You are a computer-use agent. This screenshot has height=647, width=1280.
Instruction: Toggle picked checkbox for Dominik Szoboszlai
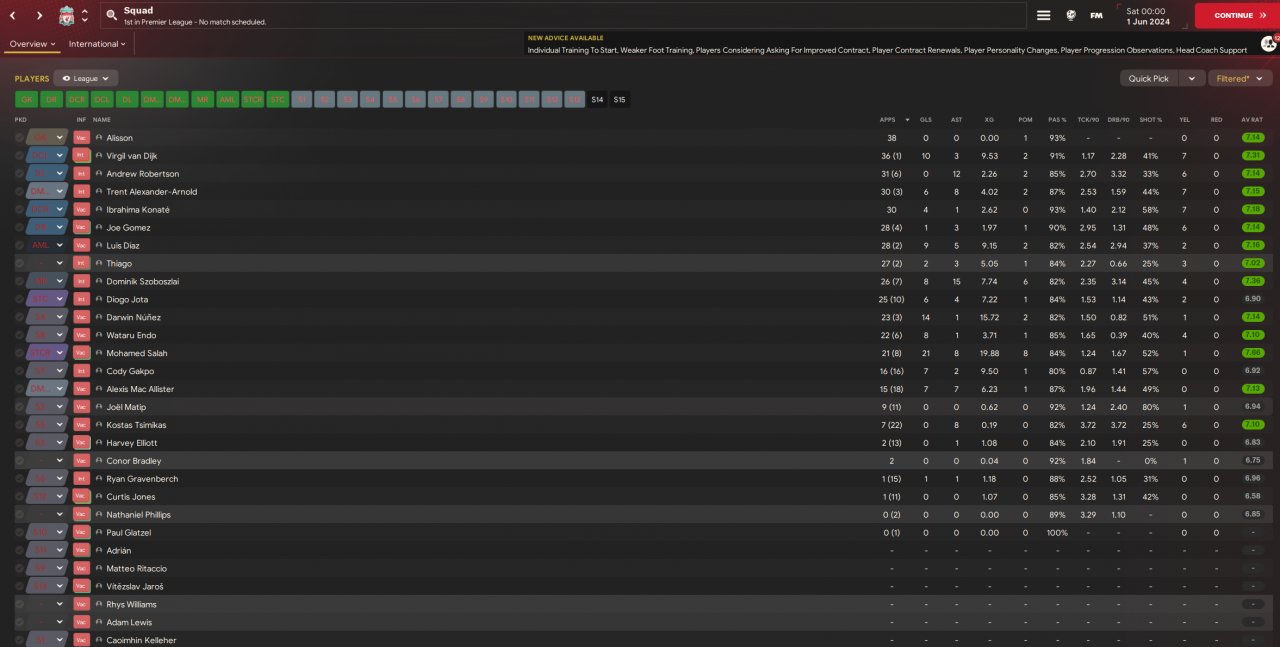[x=19, y=282]
